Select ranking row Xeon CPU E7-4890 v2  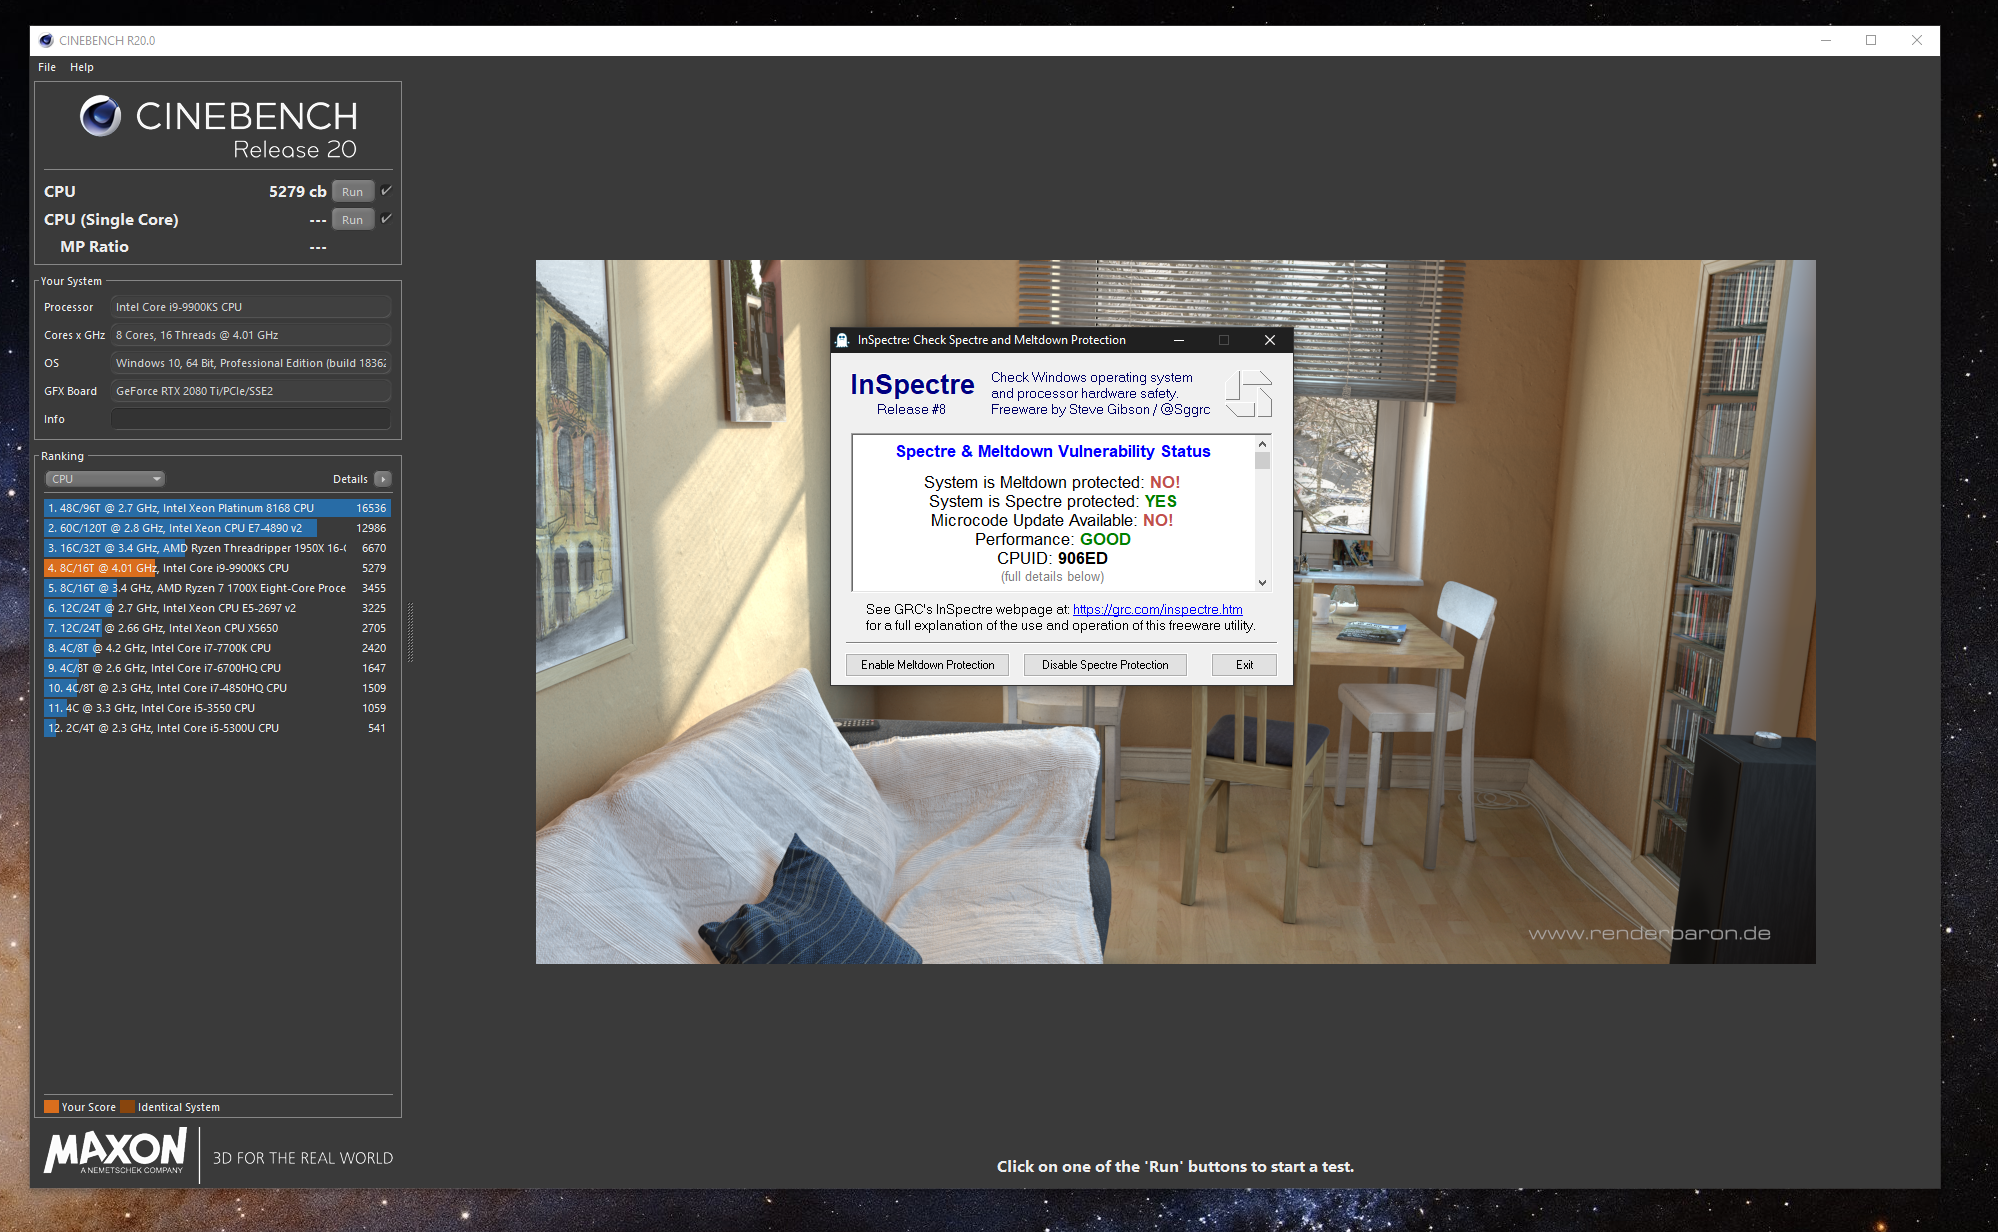(x=217, y=528)
